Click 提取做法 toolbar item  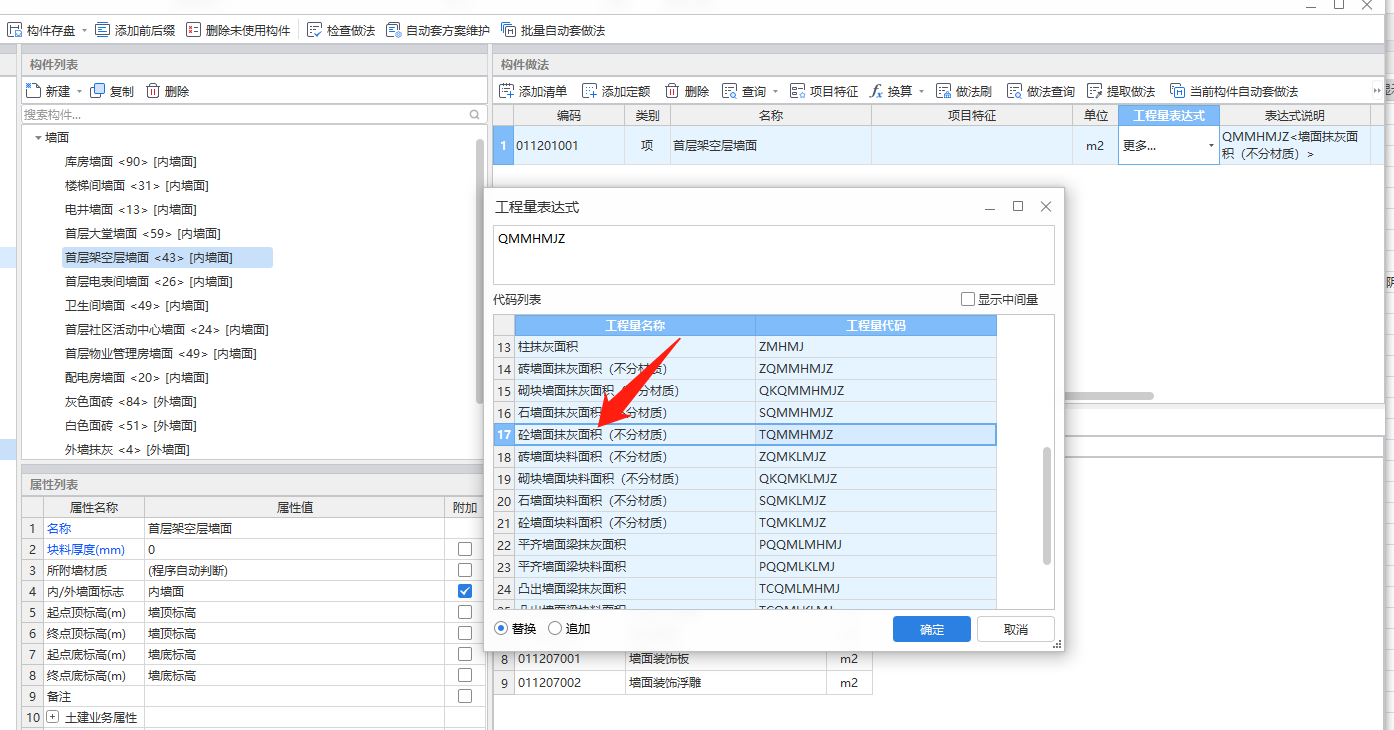point(1121,91)
